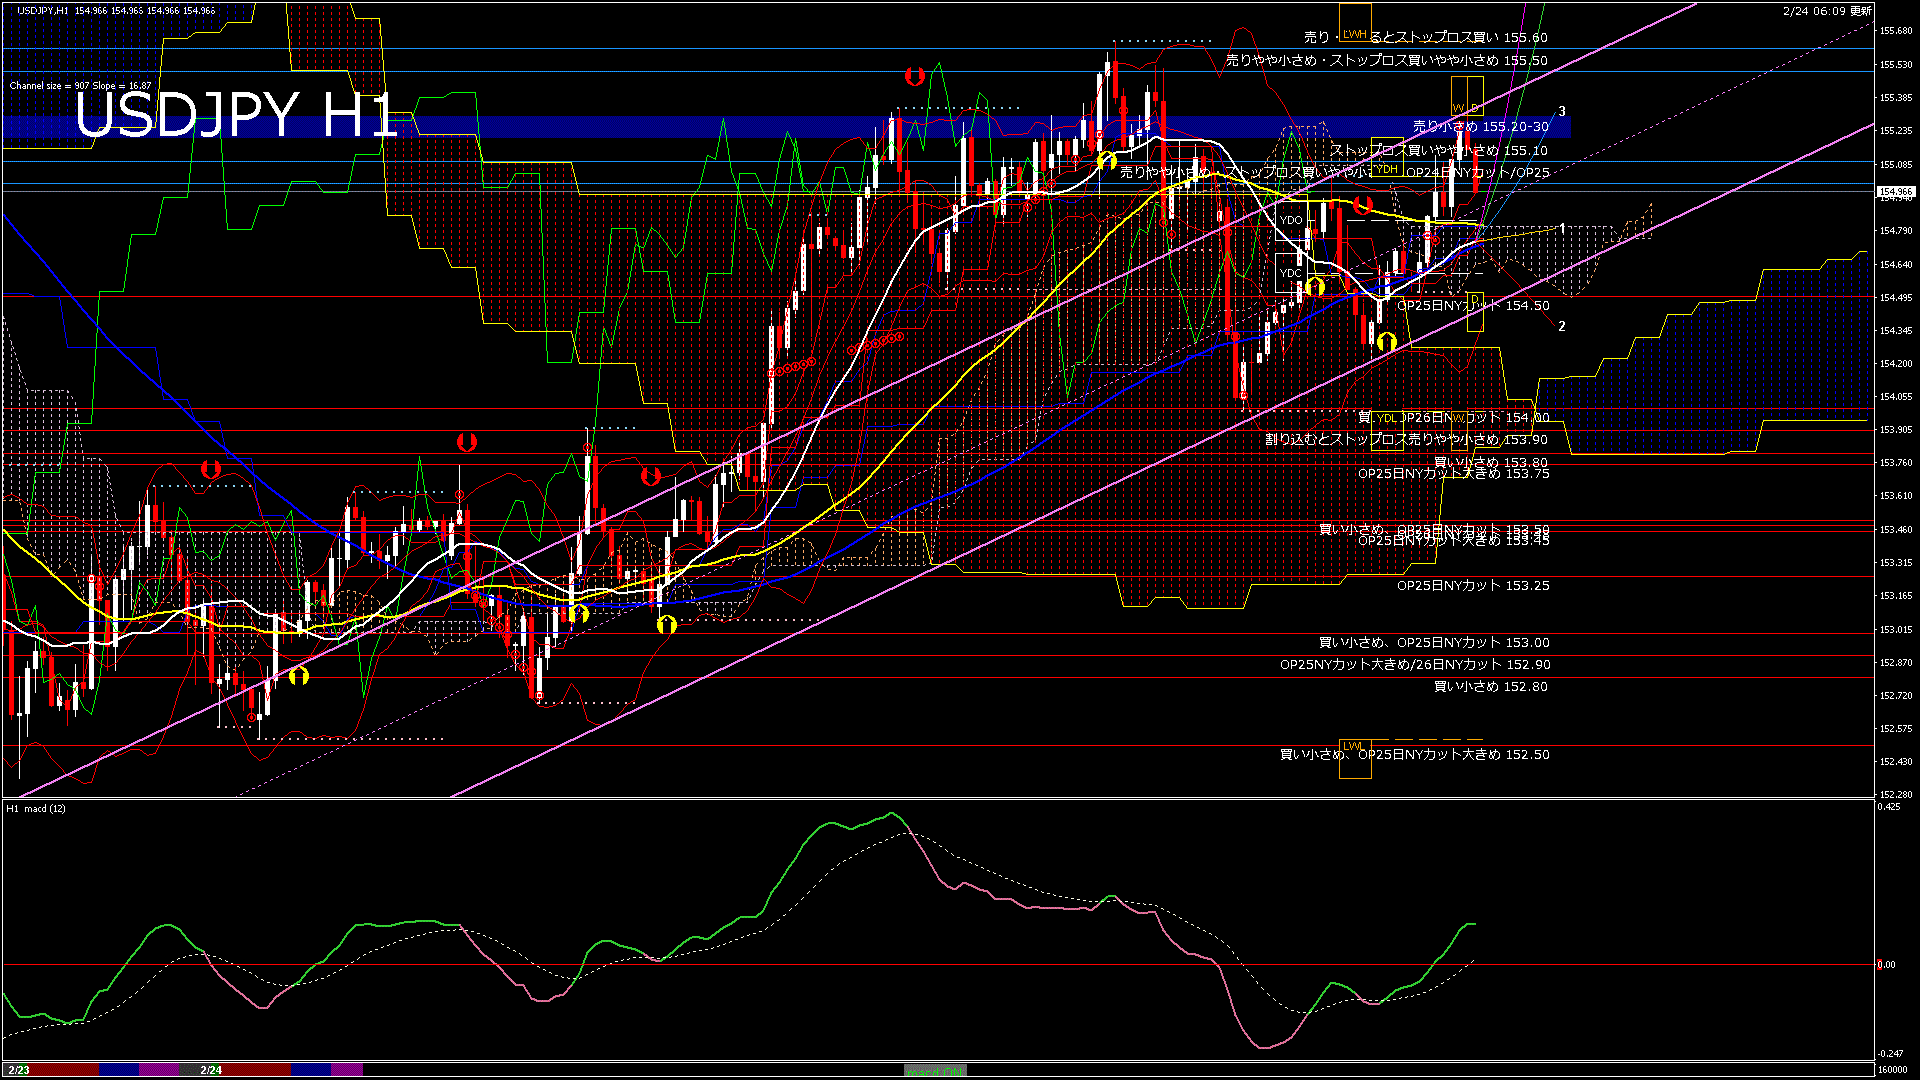
Task: Expand the YDL label near the 154.00 line
Action: point(1385,417)
